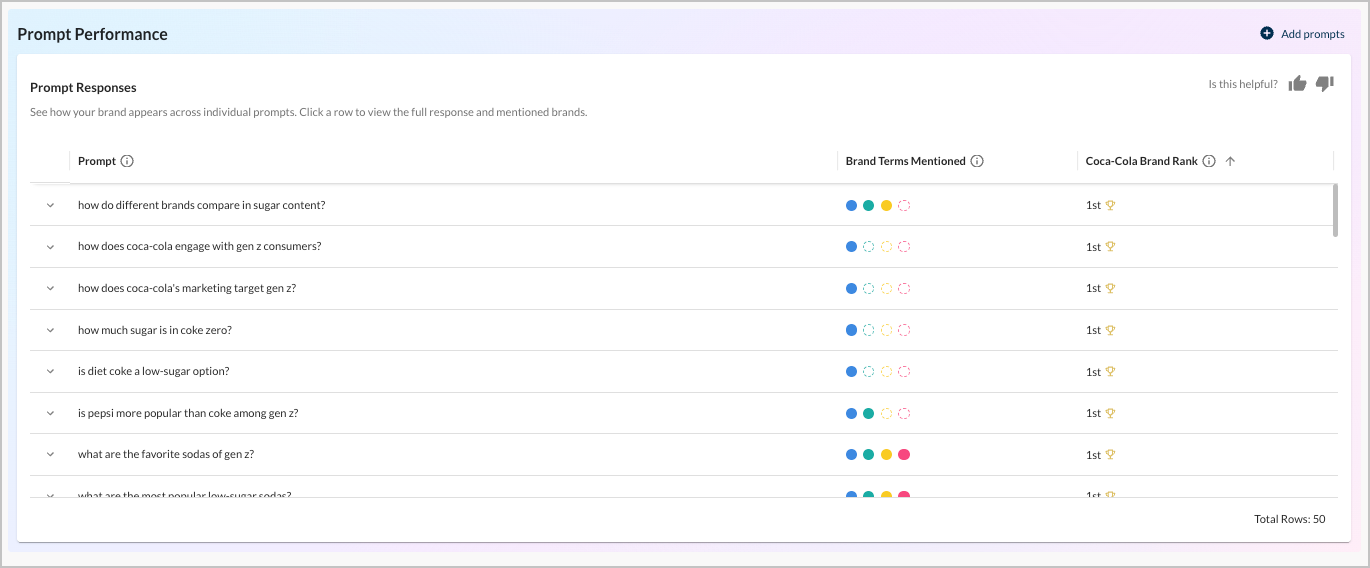Click dashed pink dot in 'sugar content' row
This screenshot has height=568, width=1370.
click(904, 205)
